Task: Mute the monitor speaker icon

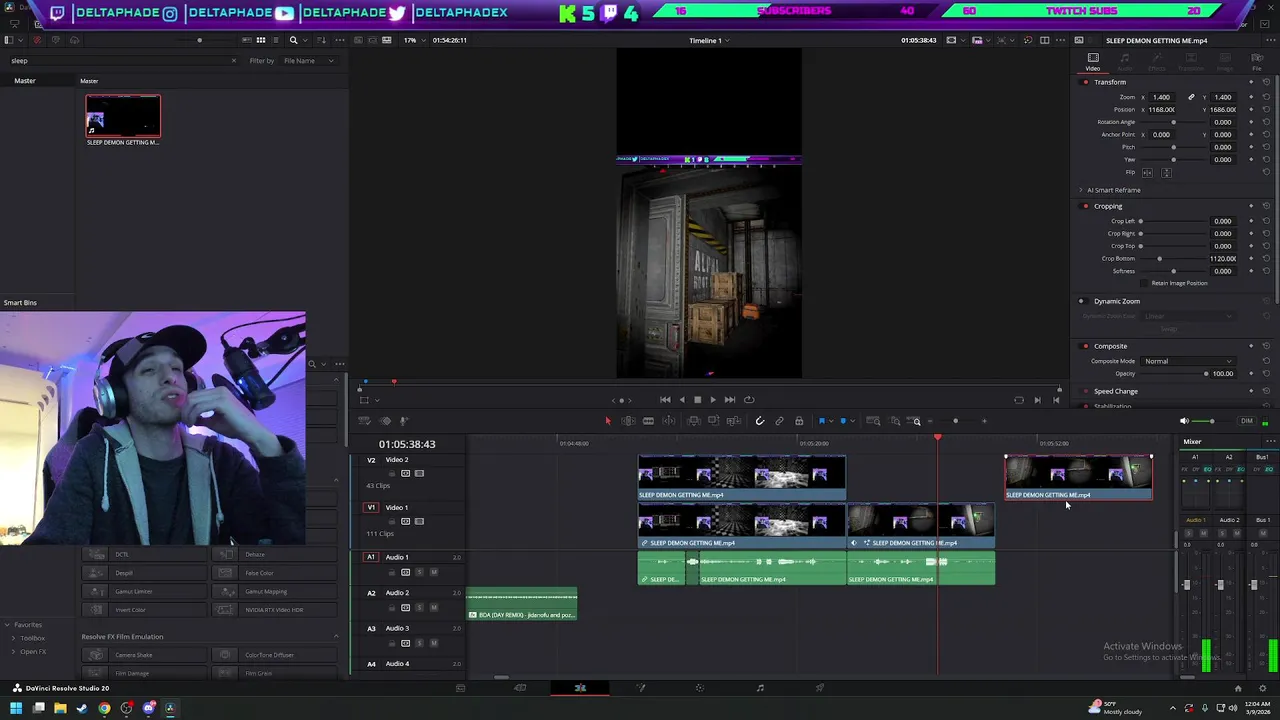Action: pos(1184,421)
